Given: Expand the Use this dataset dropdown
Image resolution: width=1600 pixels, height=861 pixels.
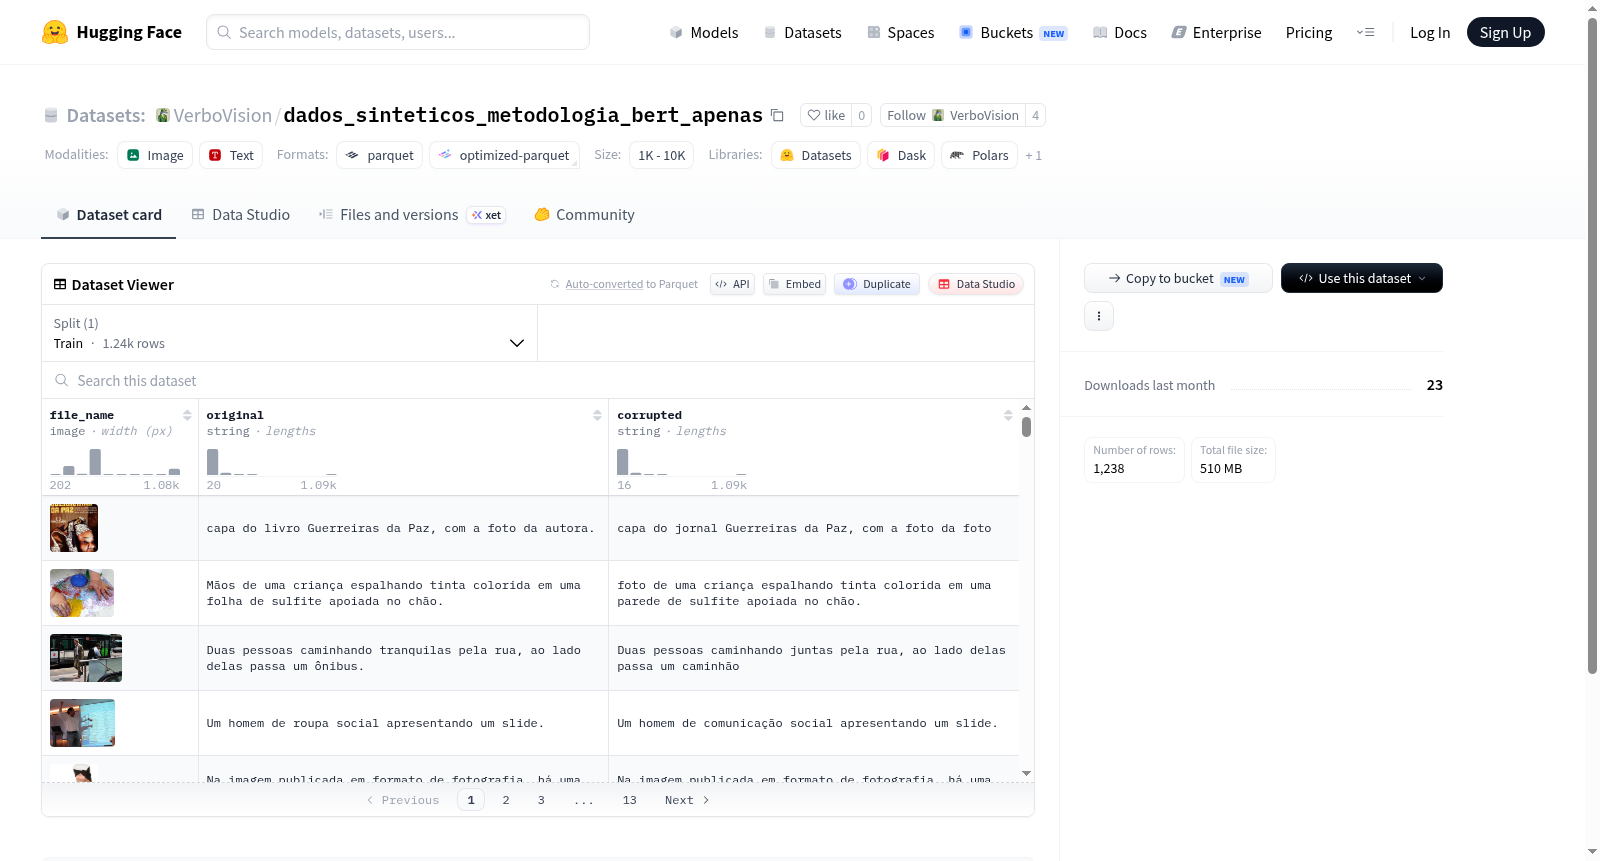Looking at the screenshot, I should tap(1361, 278).
